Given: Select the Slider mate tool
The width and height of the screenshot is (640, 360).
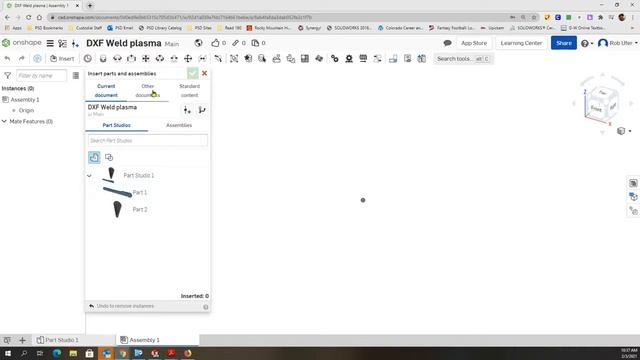Looking at the screenshot, I should (131, 59).
